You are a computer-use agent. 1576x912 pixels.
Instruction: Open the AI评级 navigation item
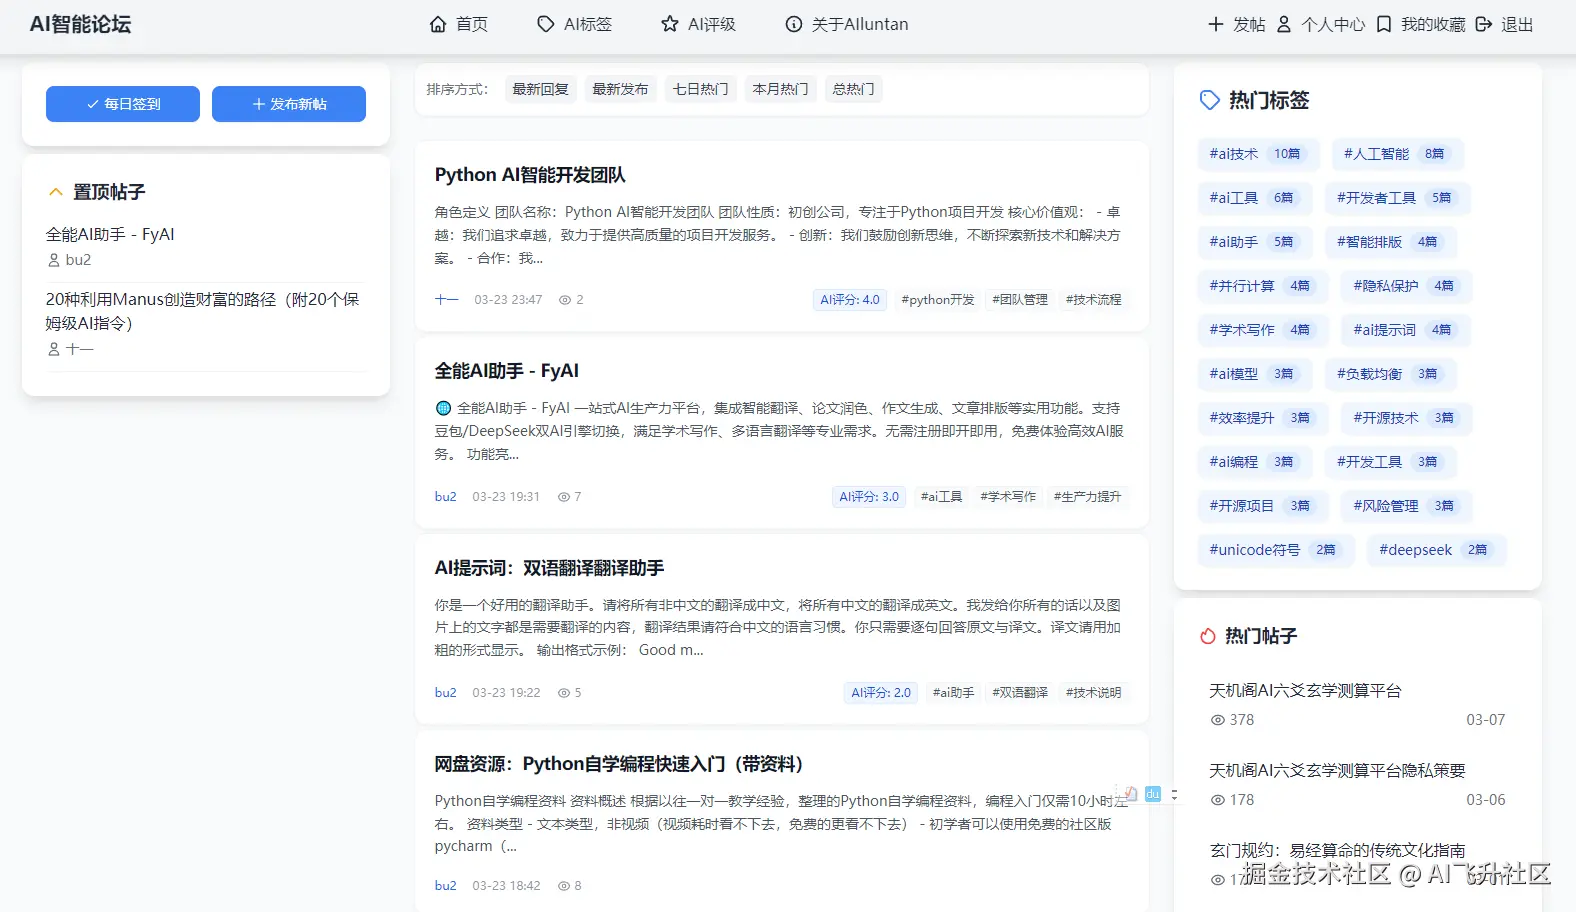click(698, 24)
